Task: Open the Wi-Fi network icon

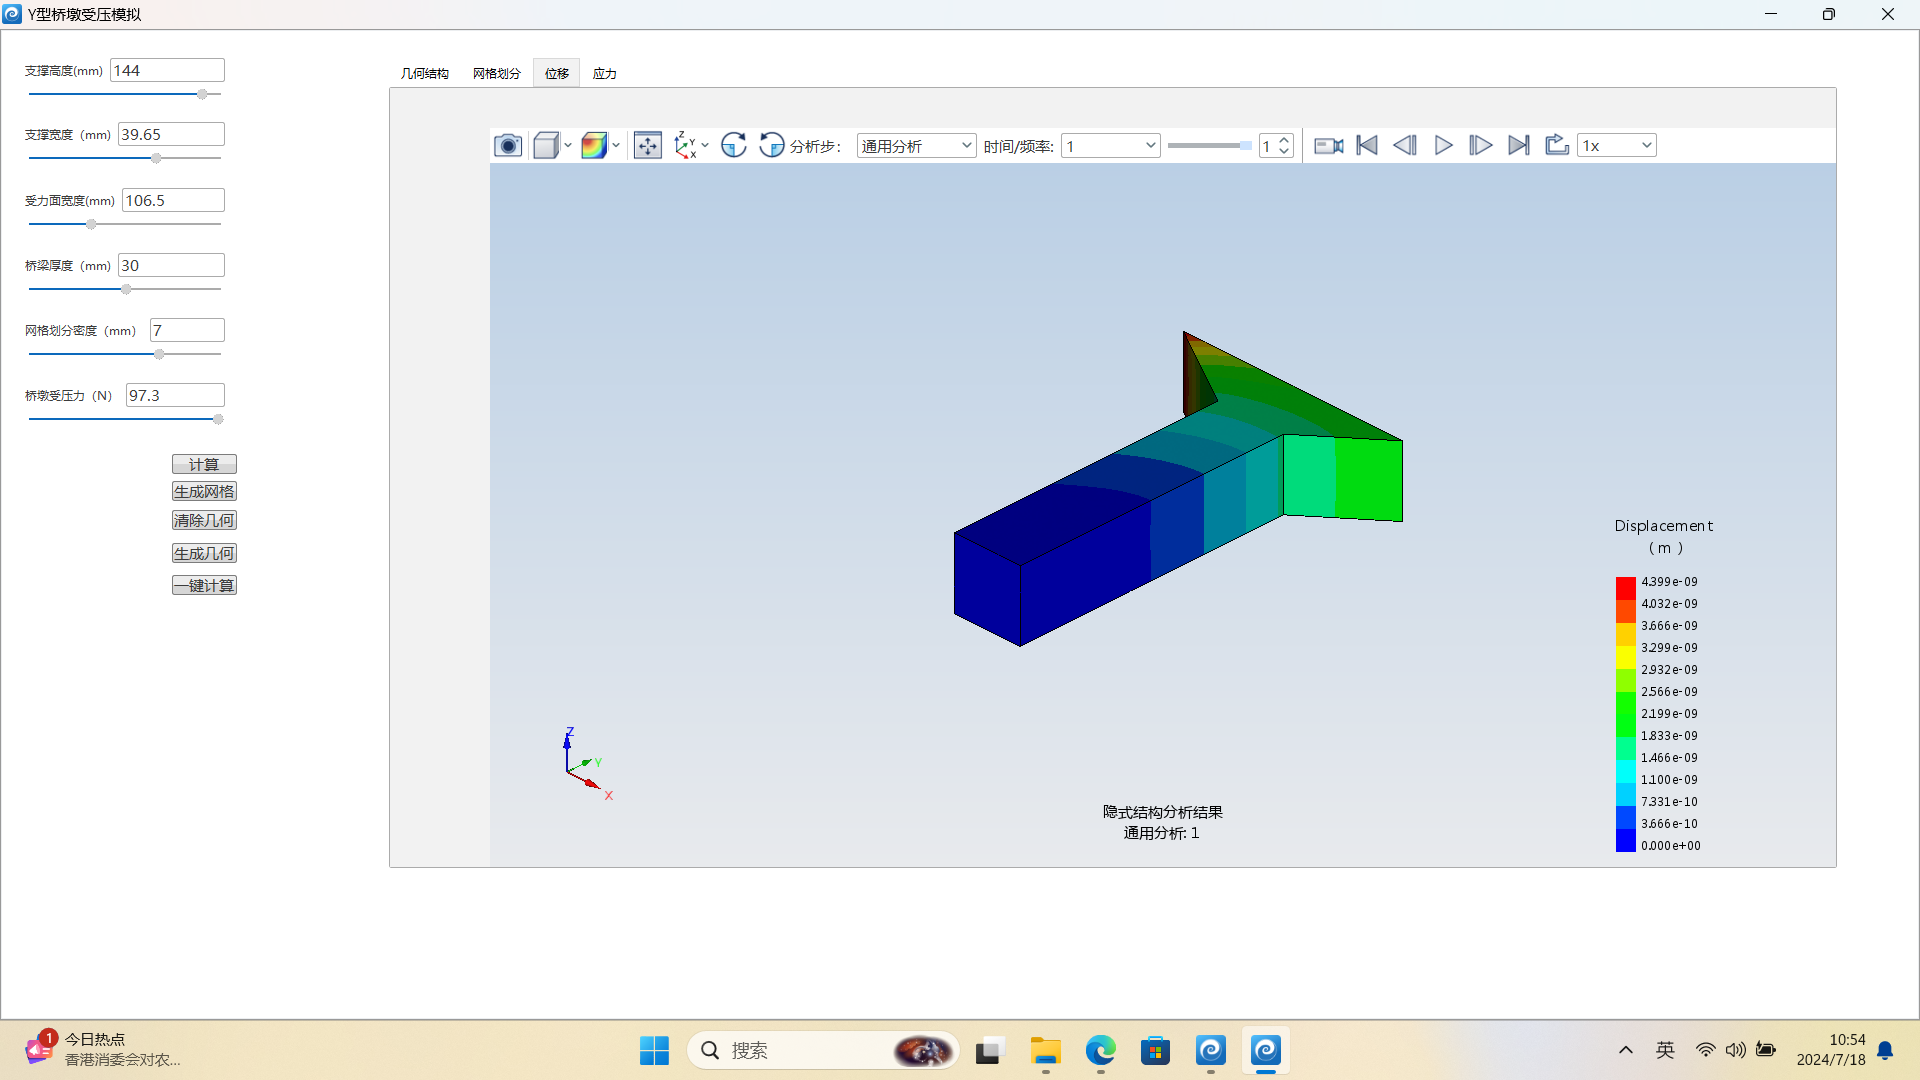Action: 1705,1050
